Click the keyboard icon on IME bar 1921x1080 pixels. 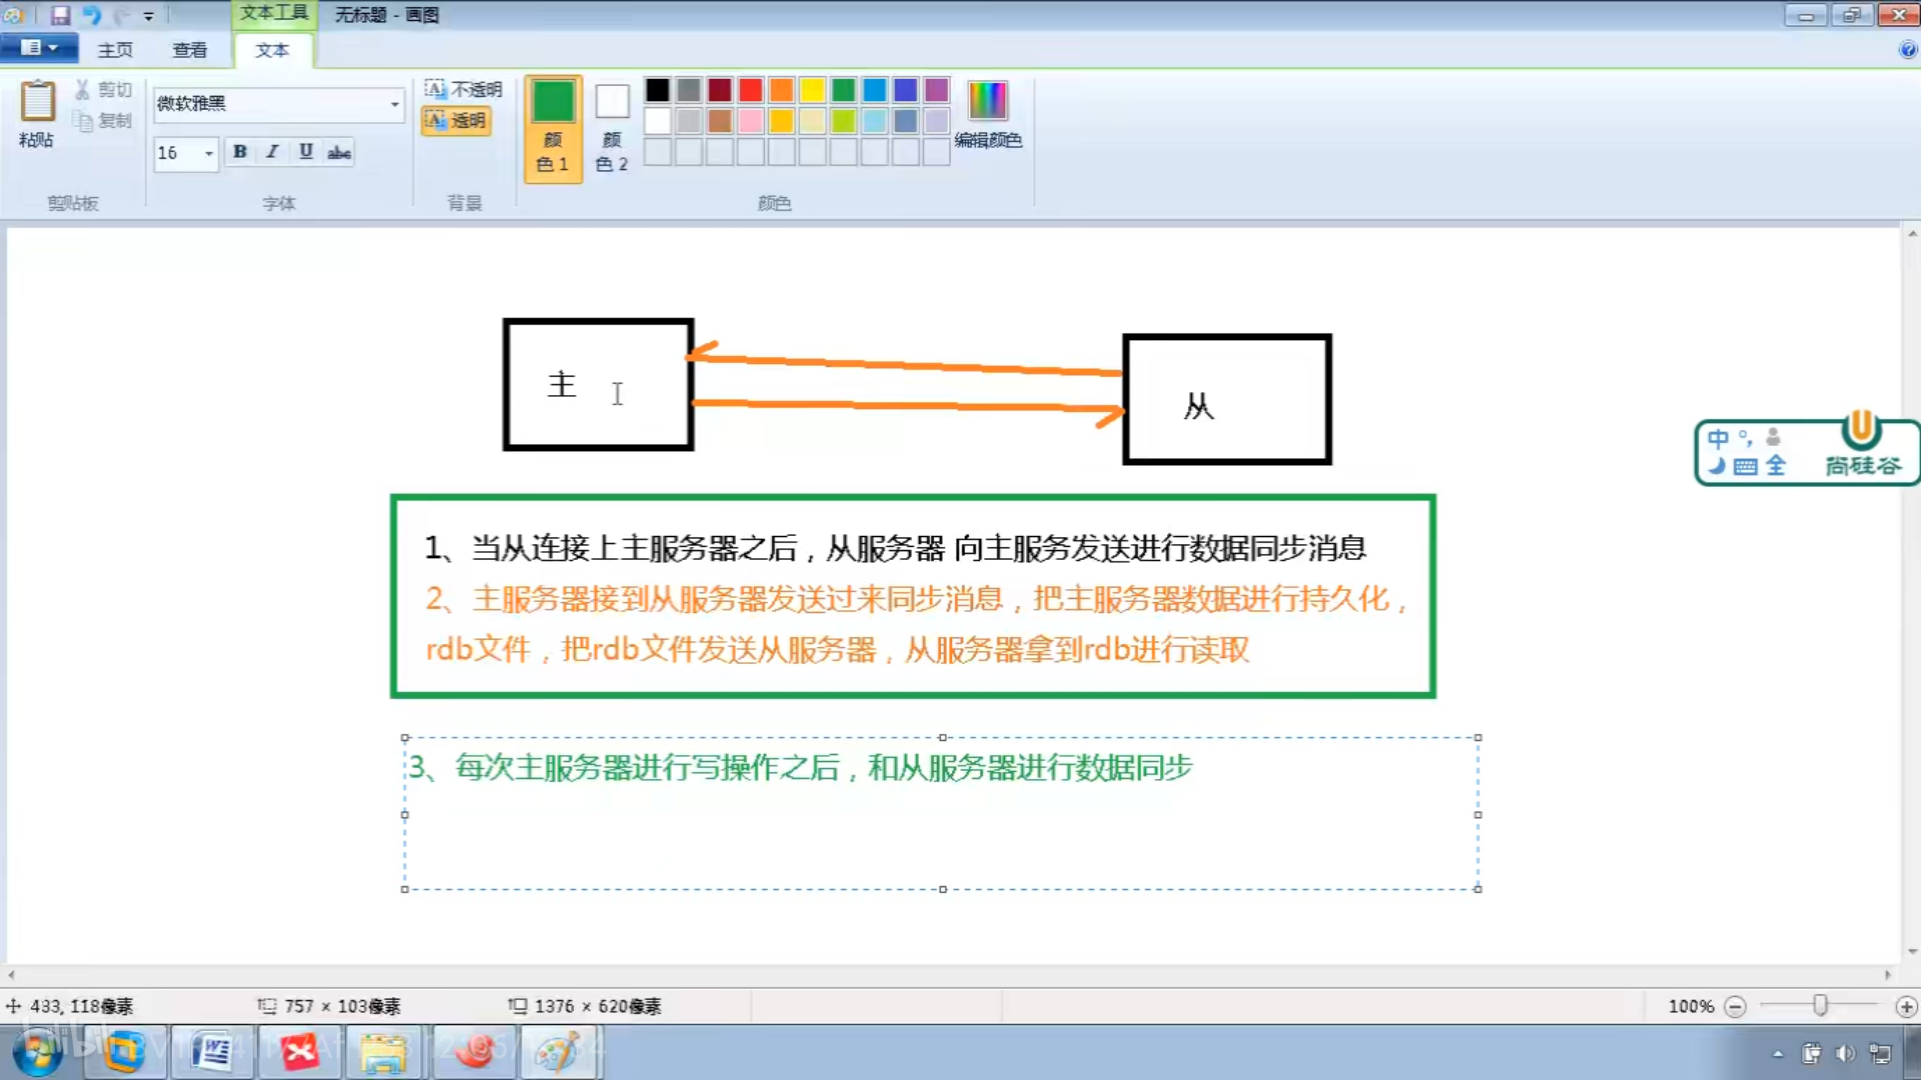click(x=1745, y=466)
